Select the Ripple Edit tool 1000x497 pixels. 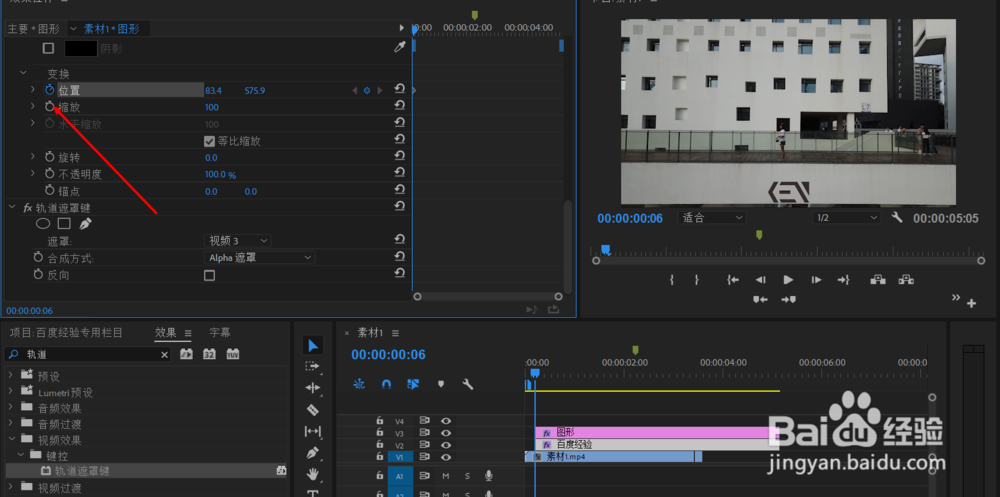coord(312,388)
